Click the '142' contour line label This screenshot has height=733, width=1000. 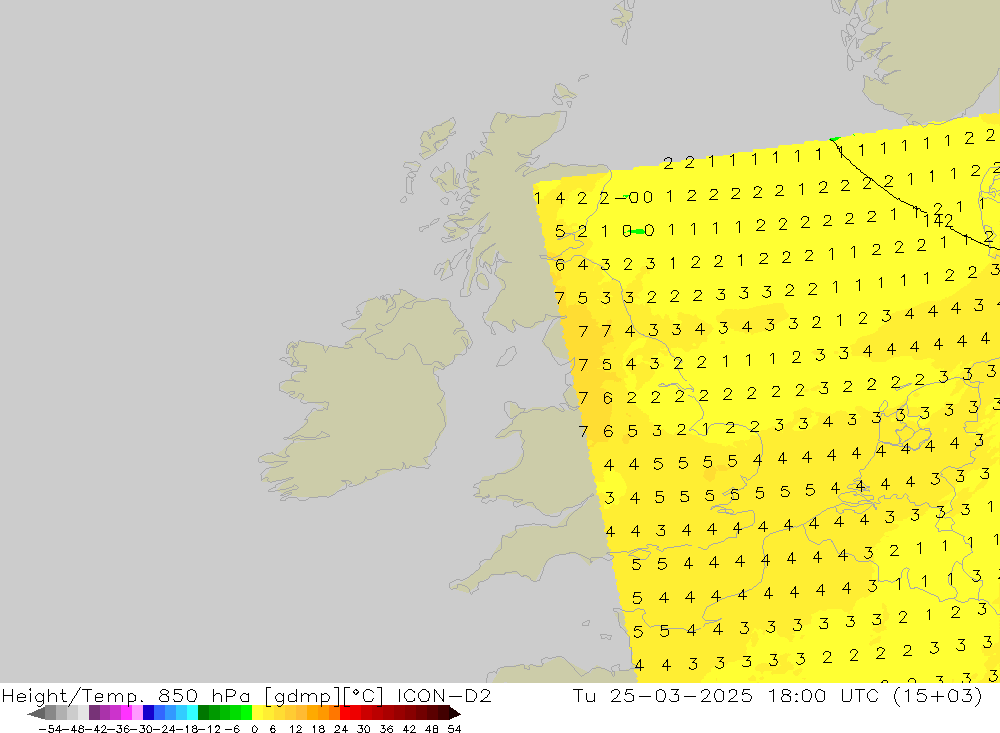pyautogui.click(x=938, y=220)
